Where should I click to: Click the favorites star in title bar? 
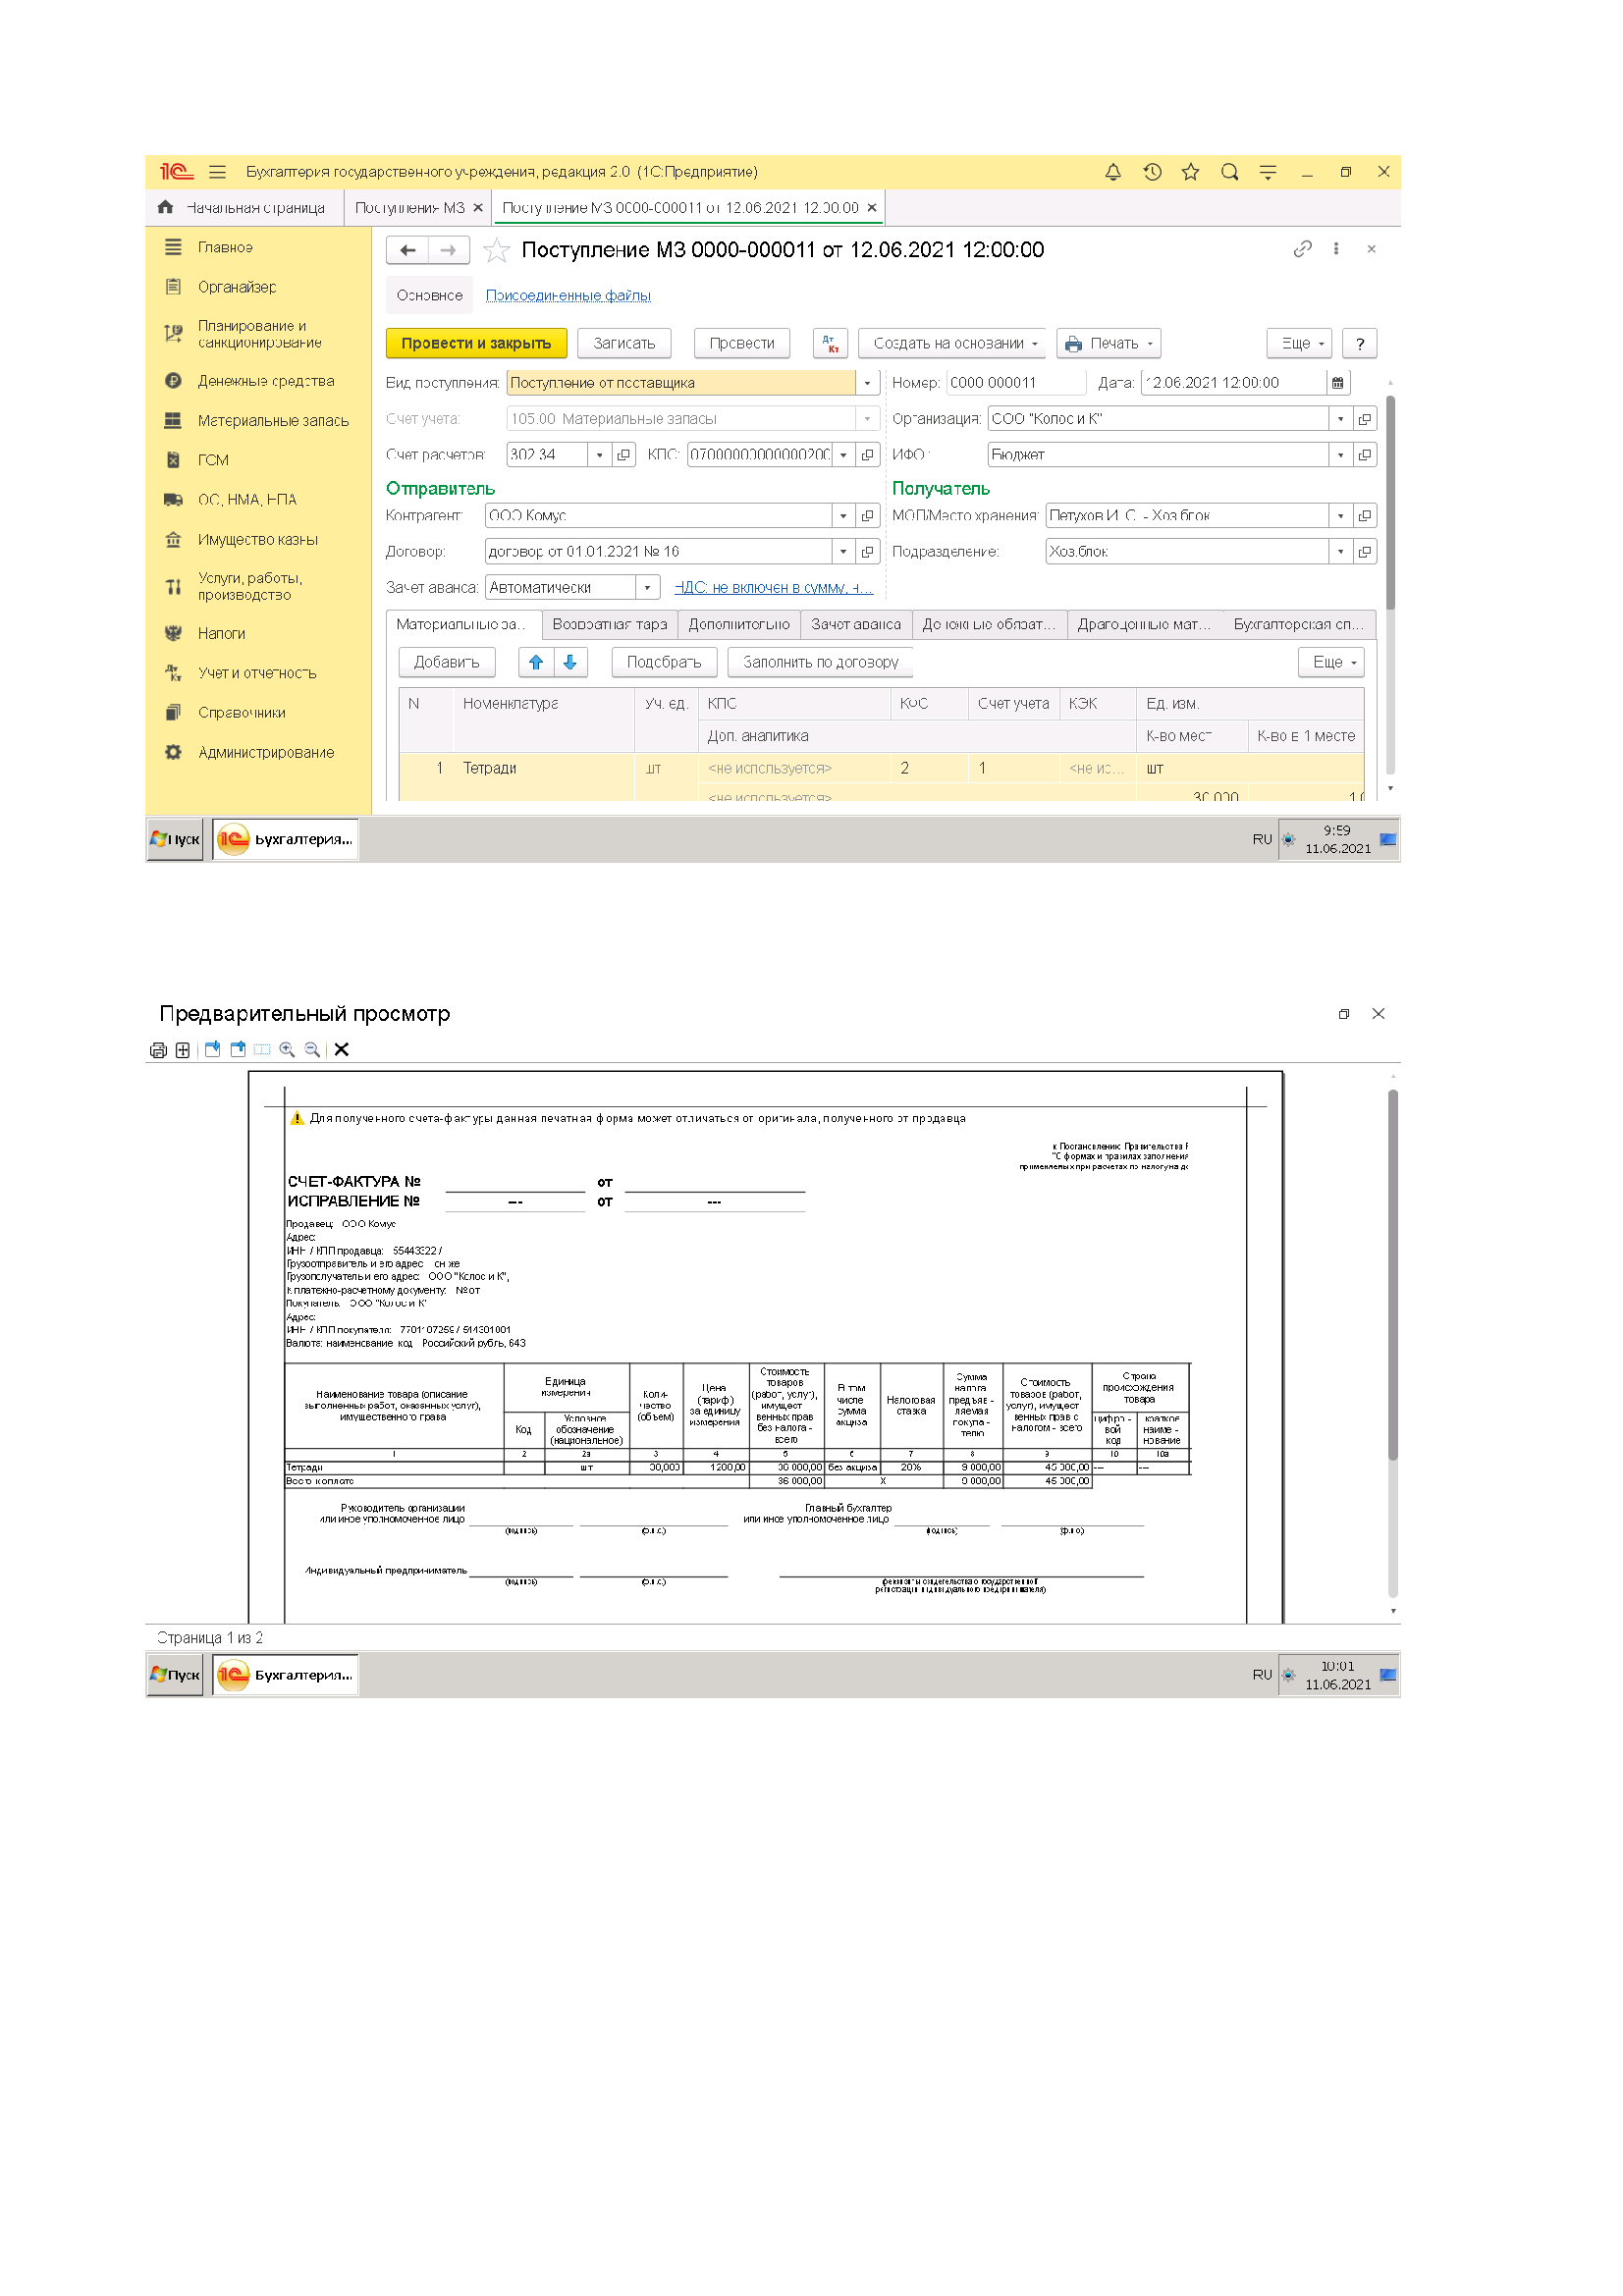(x=1190, y=172)
